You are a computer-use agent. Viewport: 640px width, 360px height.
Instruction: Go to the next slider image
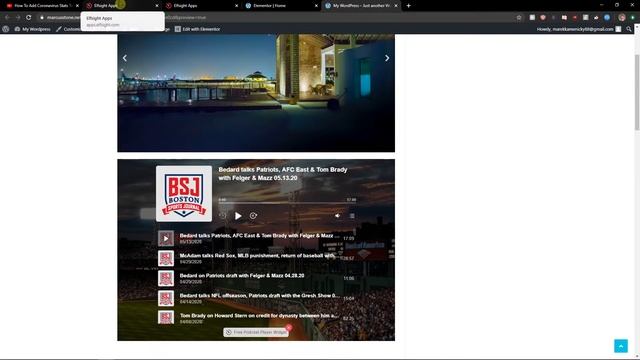point(387,58)
